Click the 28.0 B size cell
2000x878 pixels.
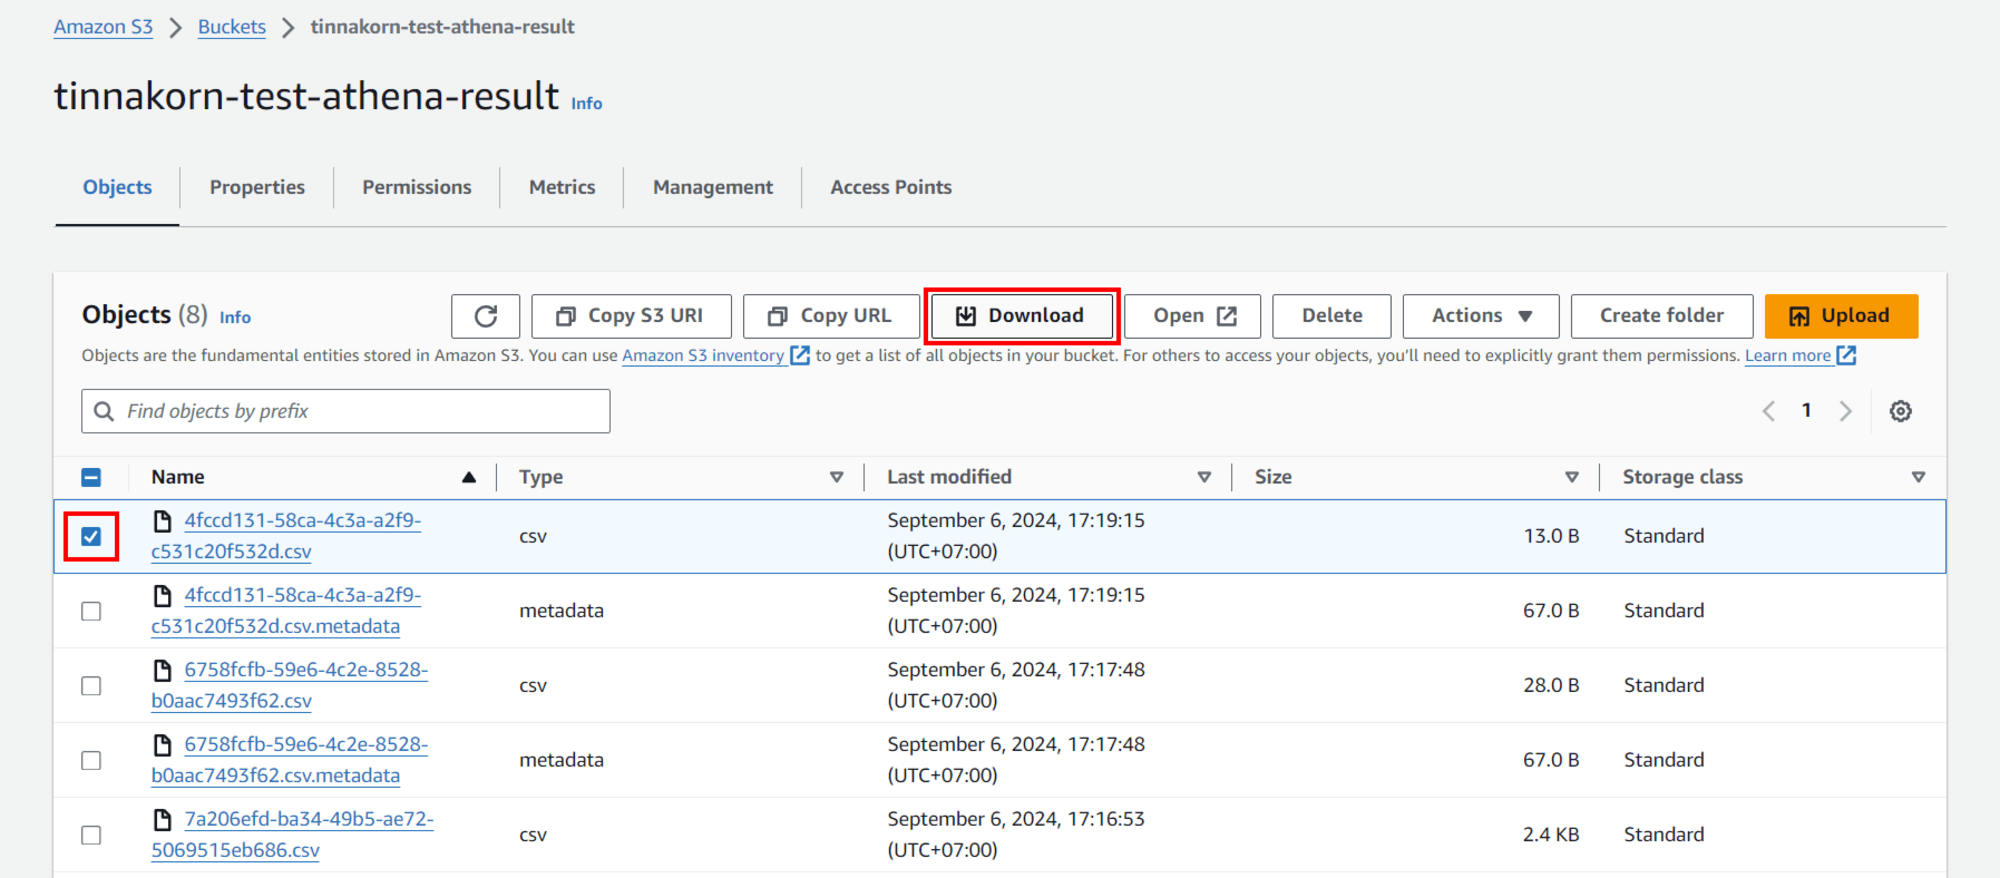click(1551, 686)
